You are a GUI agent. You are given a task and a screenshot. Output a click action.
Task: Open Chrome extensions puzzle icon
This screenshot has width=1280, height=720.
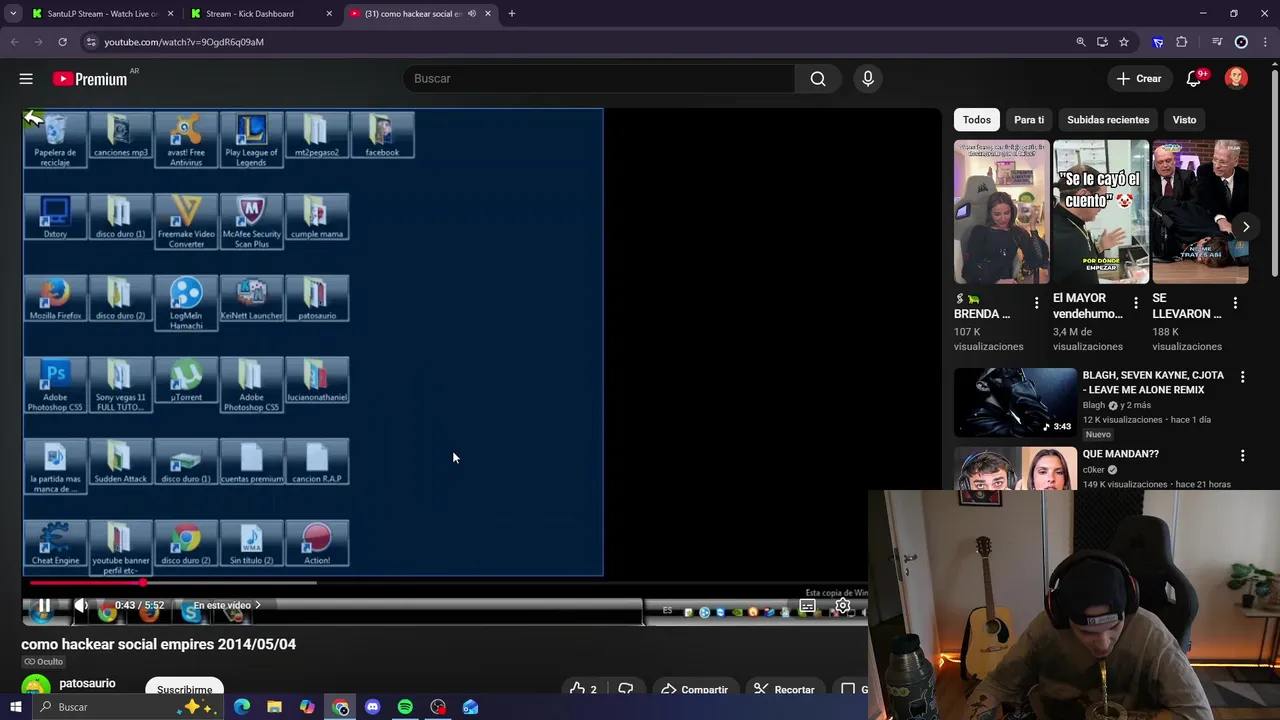click(1182, 42)
